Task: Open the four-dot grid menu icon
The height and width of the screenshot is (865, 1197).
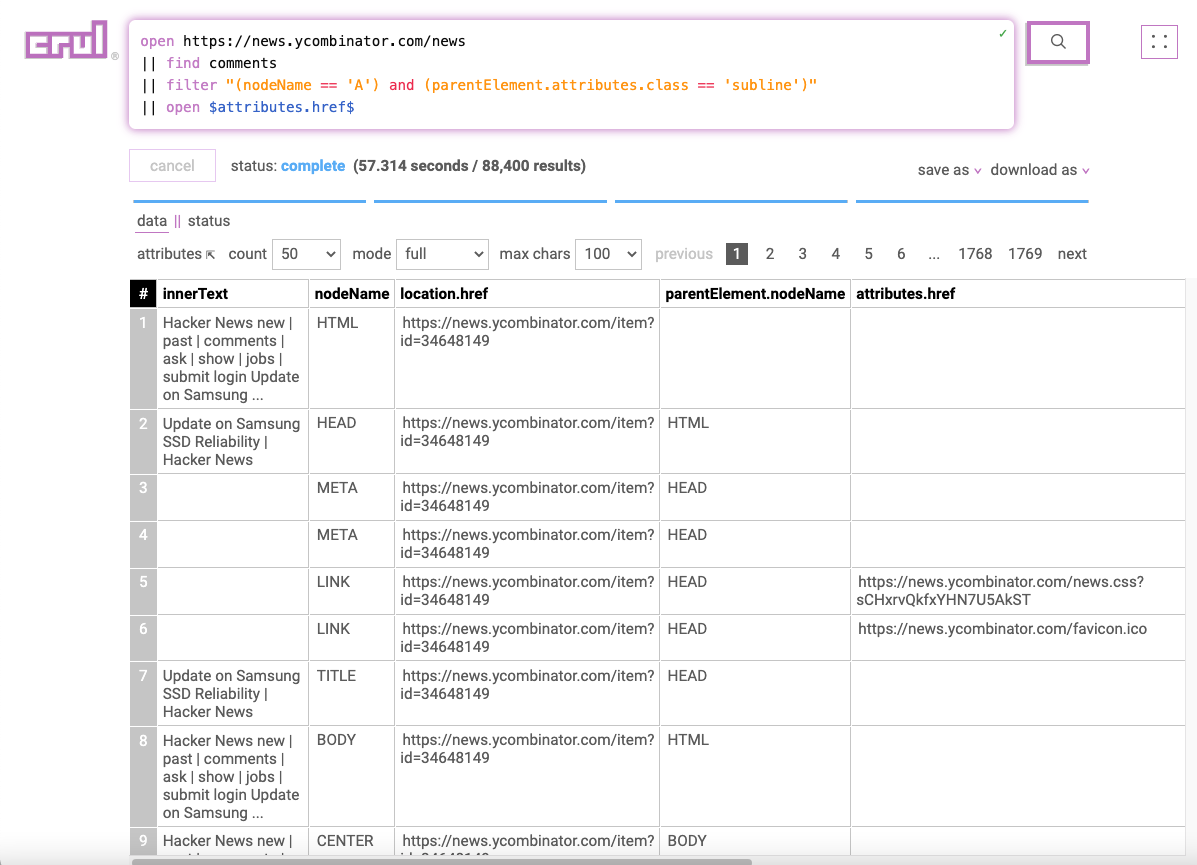Action: (x=1159, y=41)
